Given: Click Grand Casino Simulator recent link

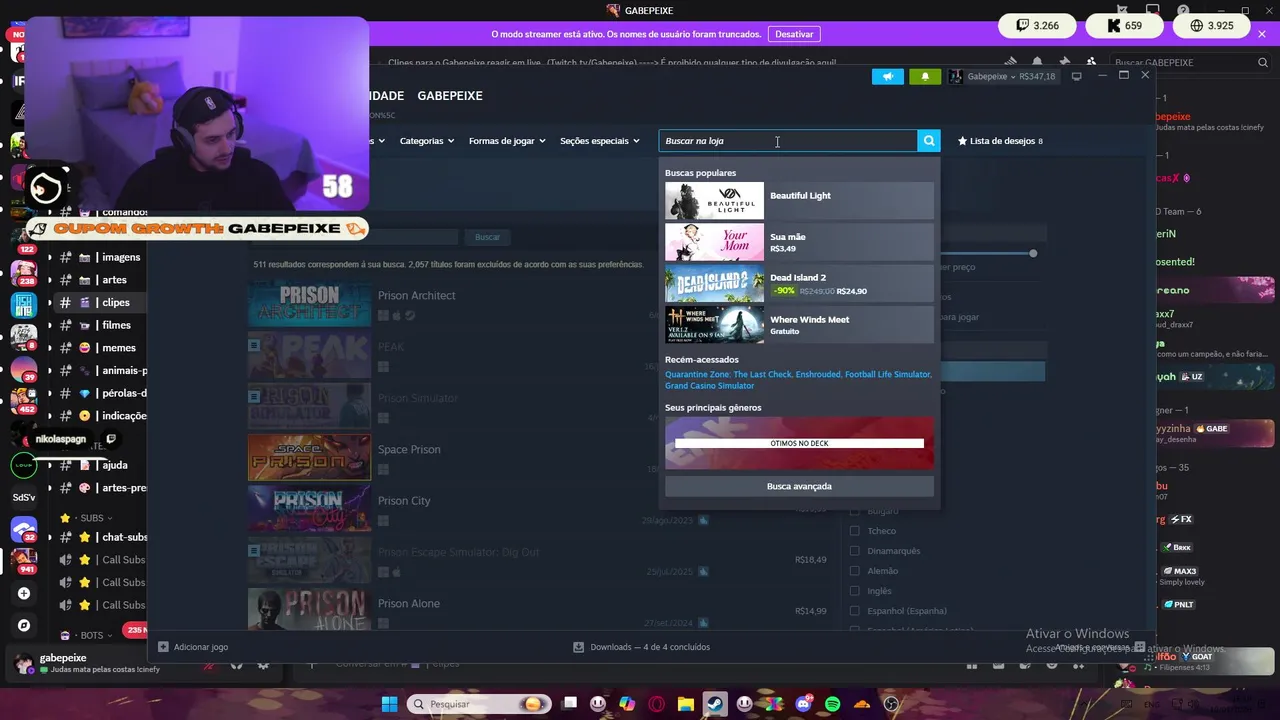Looking at the screenshot, I should click(x=709, y=386).
